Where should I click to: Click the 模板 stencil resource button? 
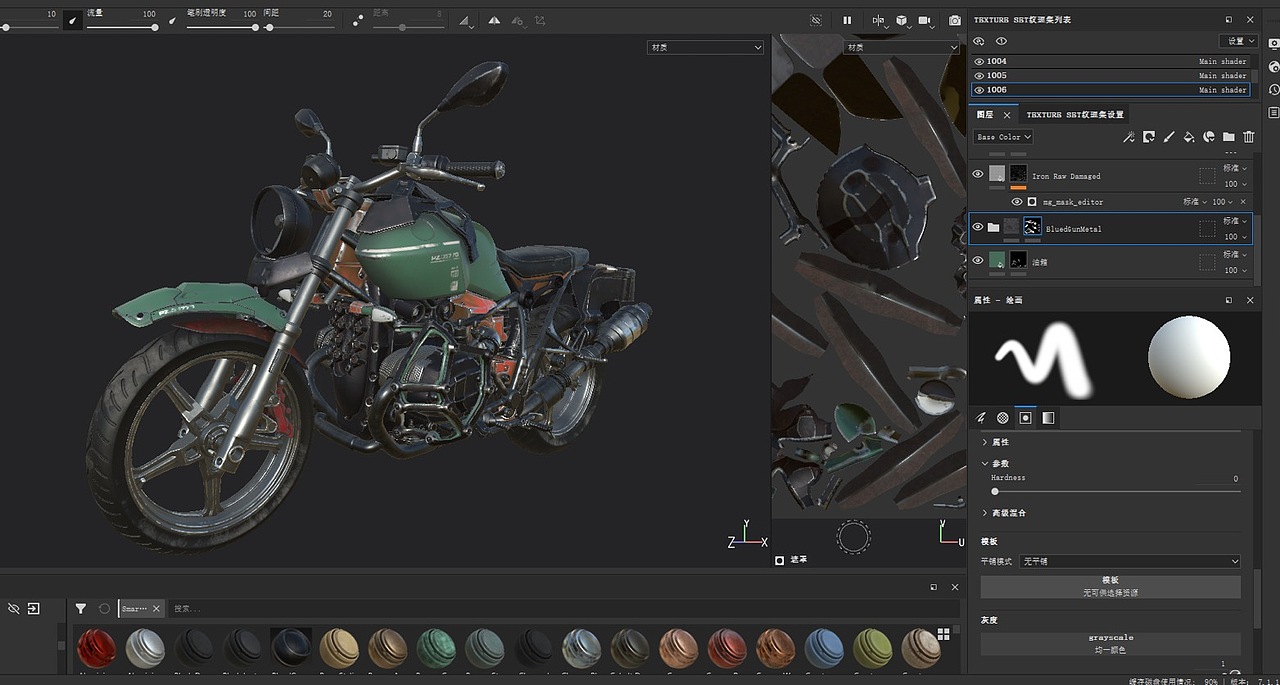[x=1110, y=586]
